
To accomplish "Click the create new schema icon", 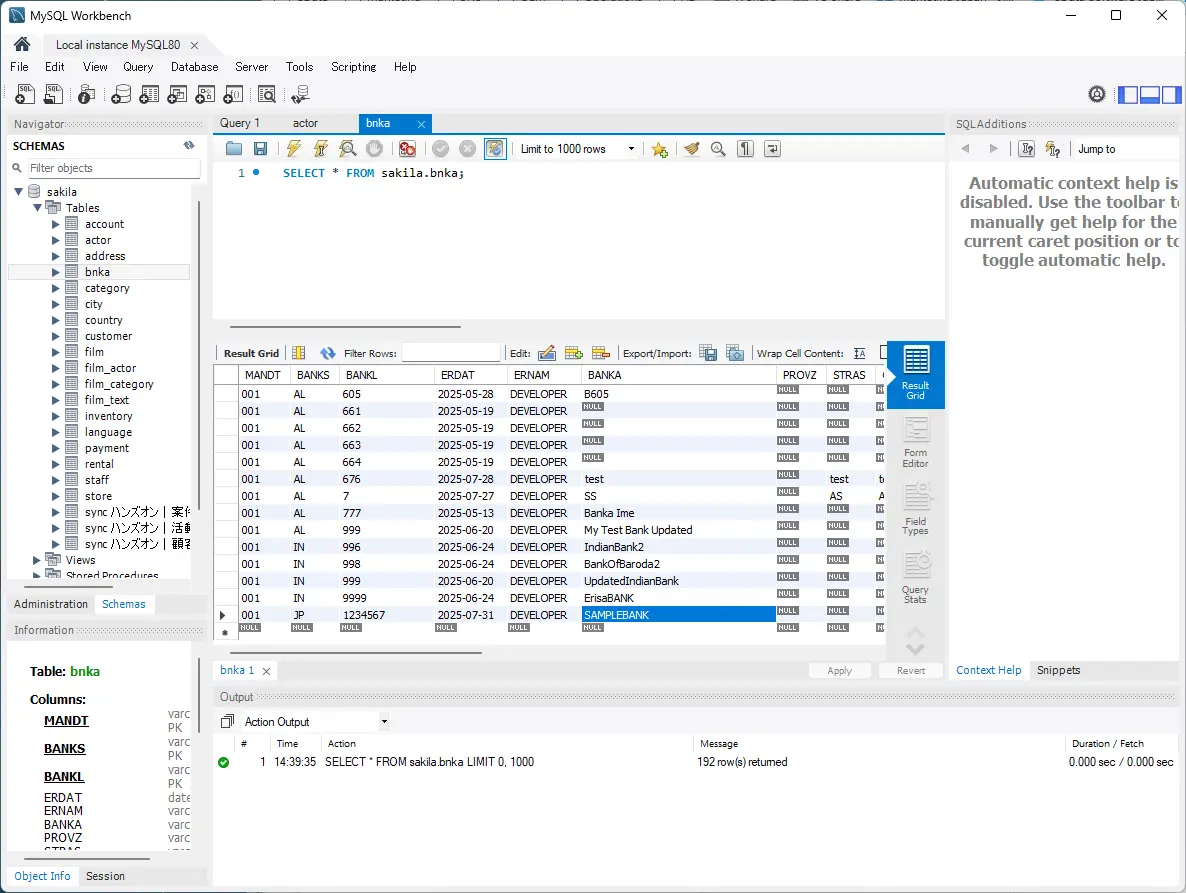I will 121,95.
